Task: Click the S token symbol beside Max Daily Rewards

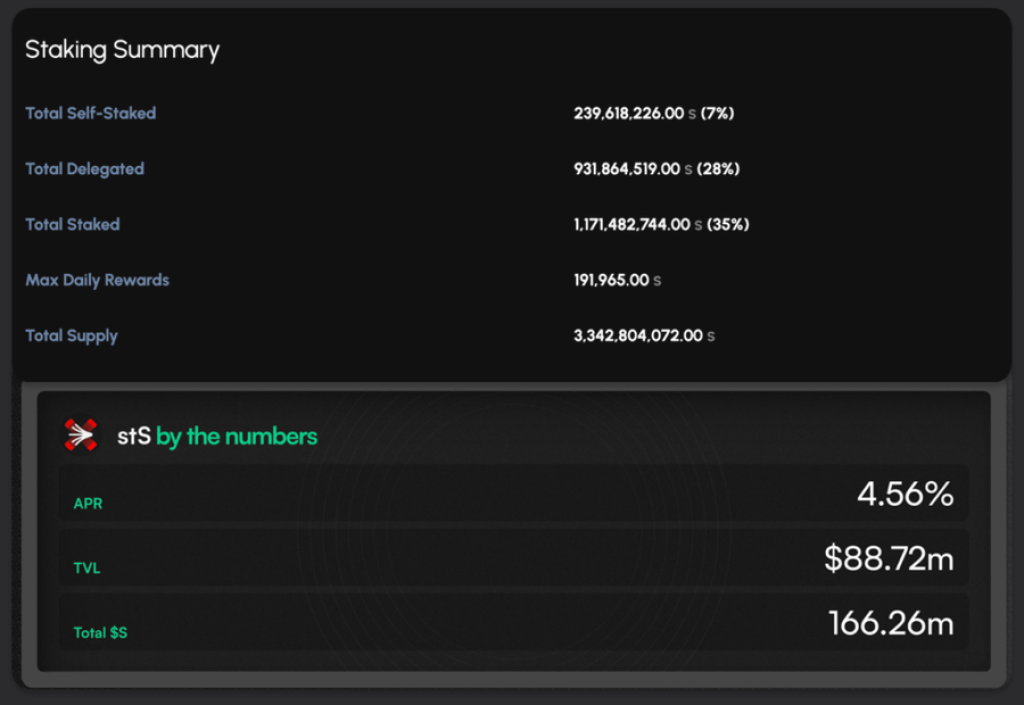Action: tap(657, 281)
